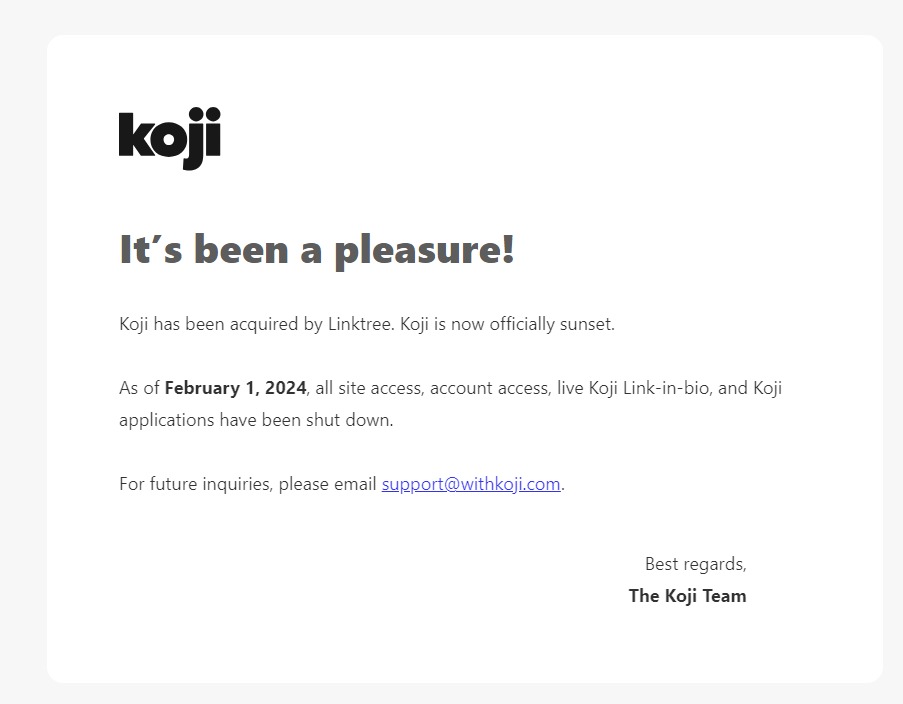Viewport: 903px width, 704px height.
Task: Click the Koji logo
Action: tap(170, 138)
